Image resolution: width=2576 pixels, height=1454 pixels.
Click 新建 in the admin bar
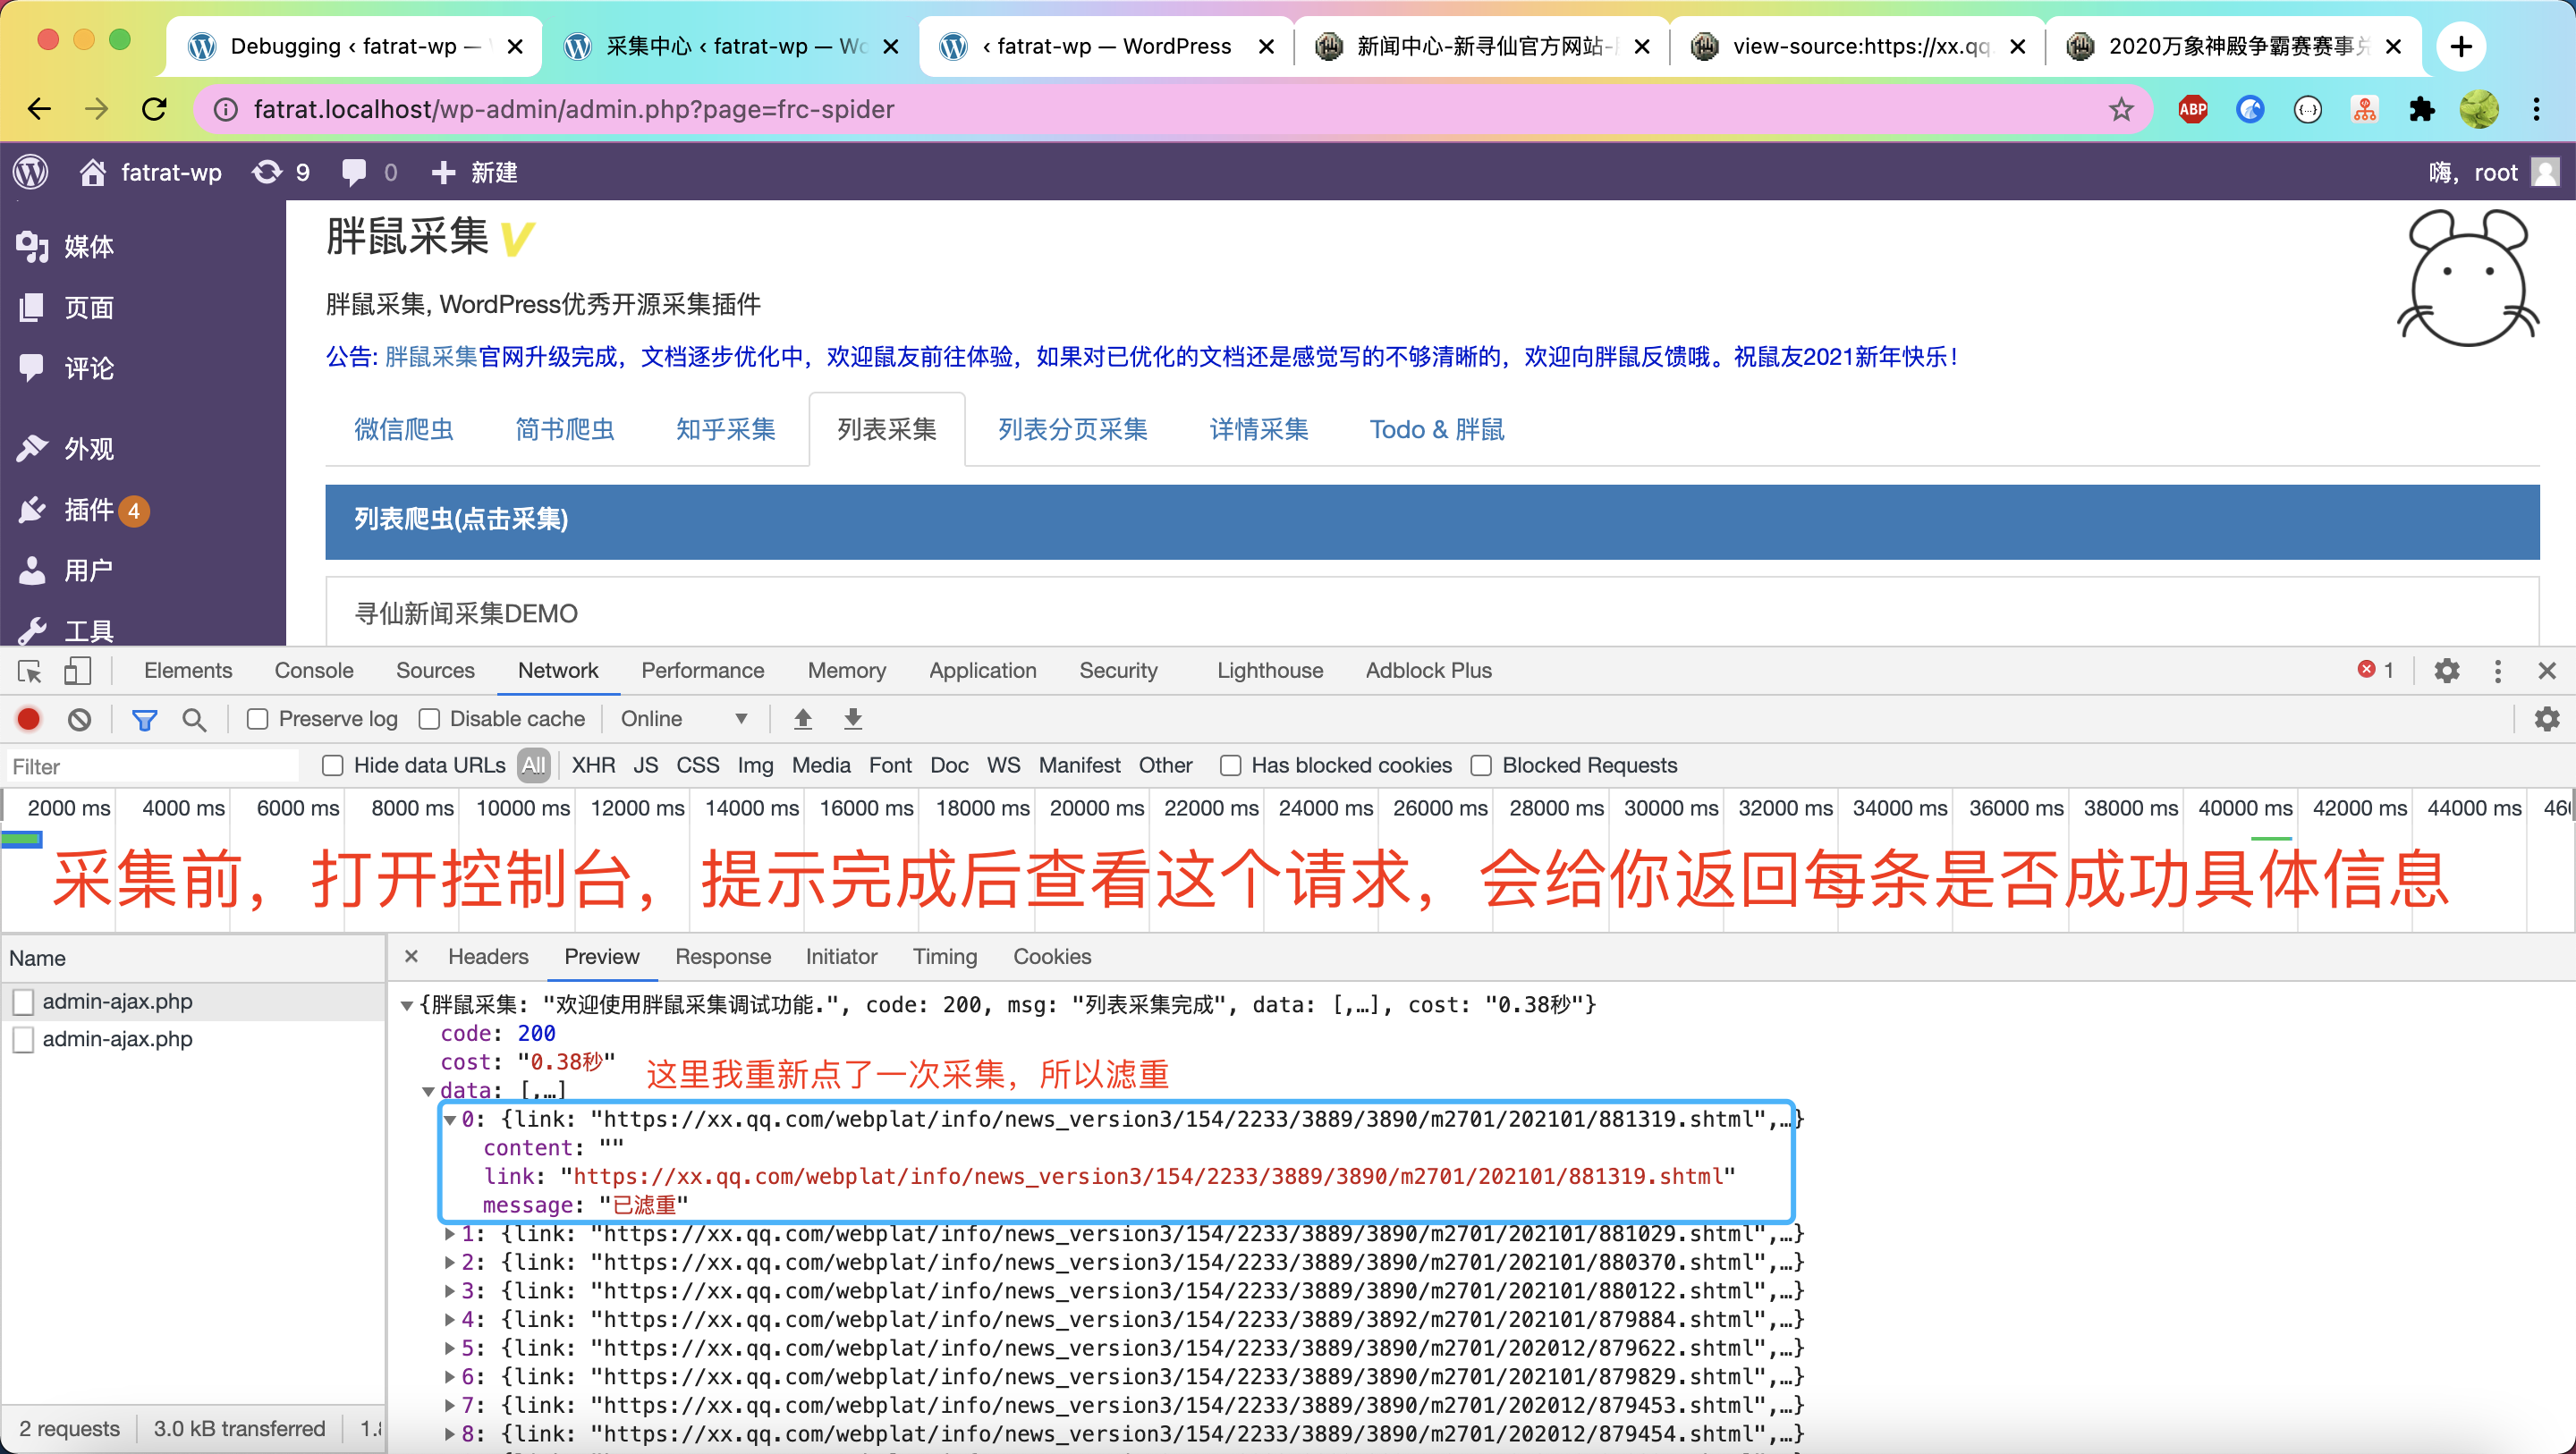click(x=476, y=172)
